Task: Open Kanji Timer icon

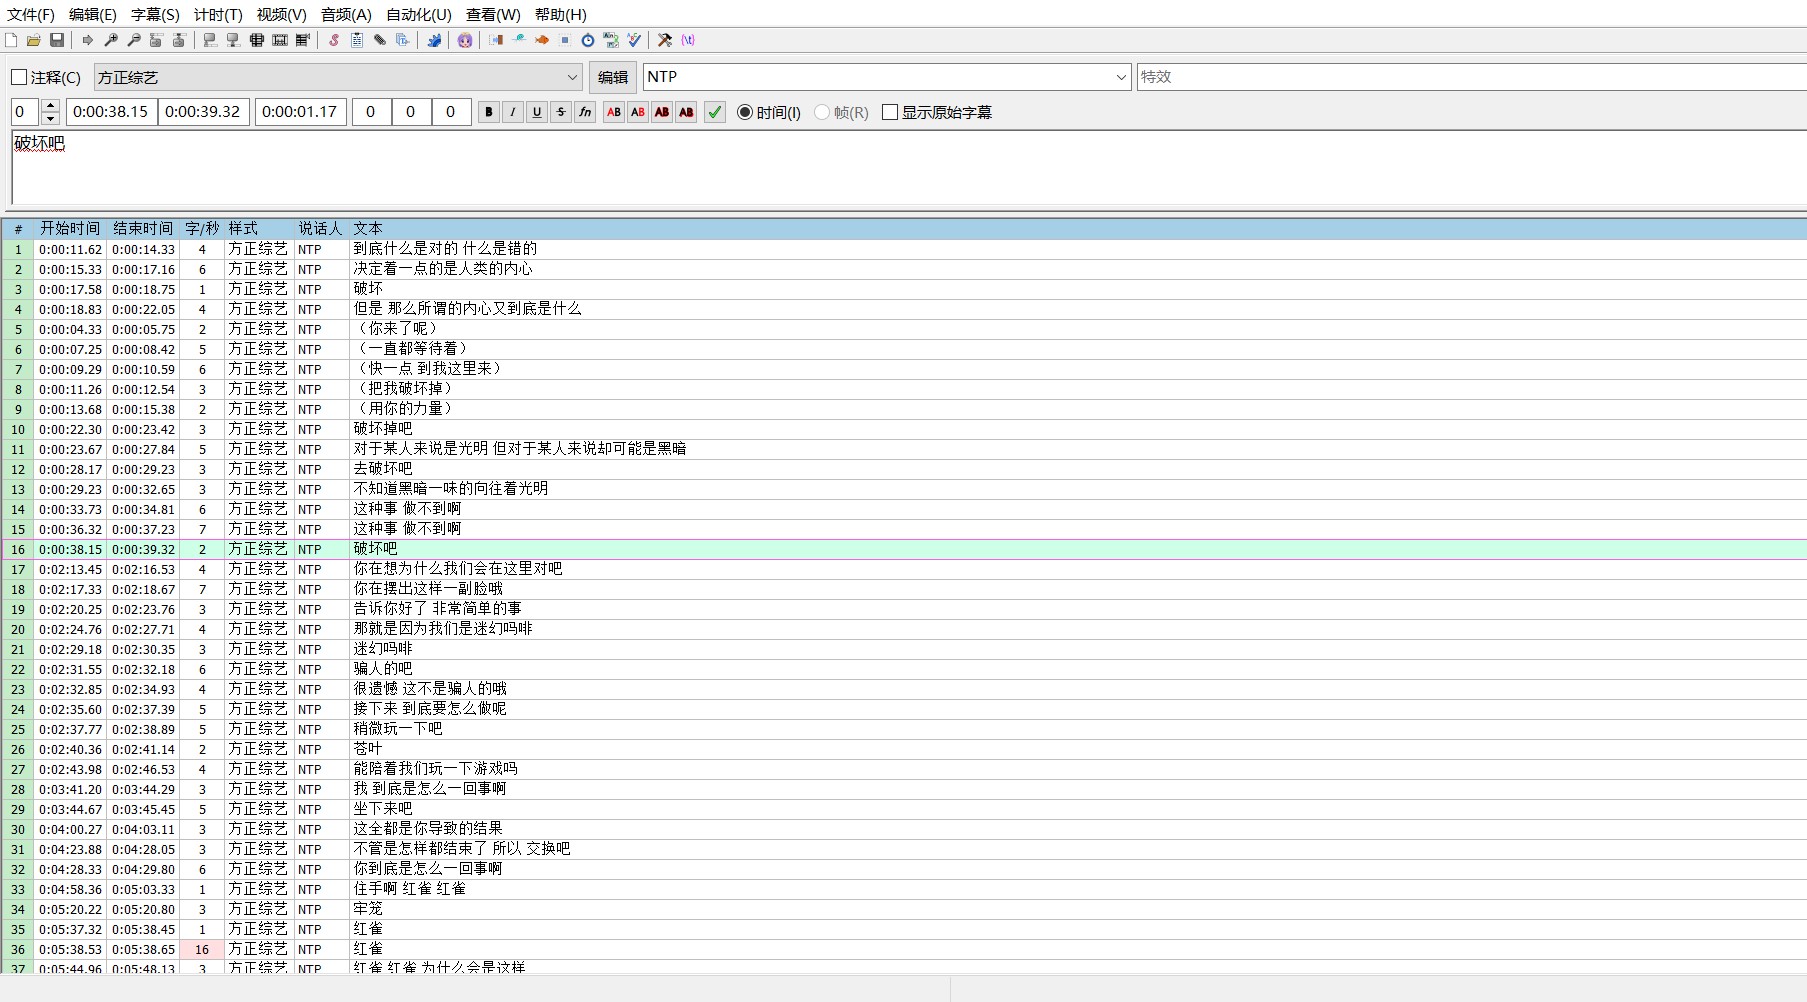Action: point(611,40)
